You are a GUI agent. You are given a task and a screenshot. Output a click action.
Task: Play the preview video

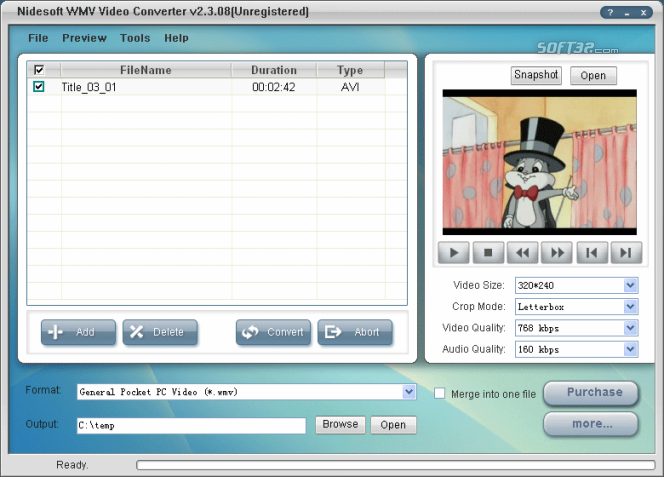pos(454,253)
